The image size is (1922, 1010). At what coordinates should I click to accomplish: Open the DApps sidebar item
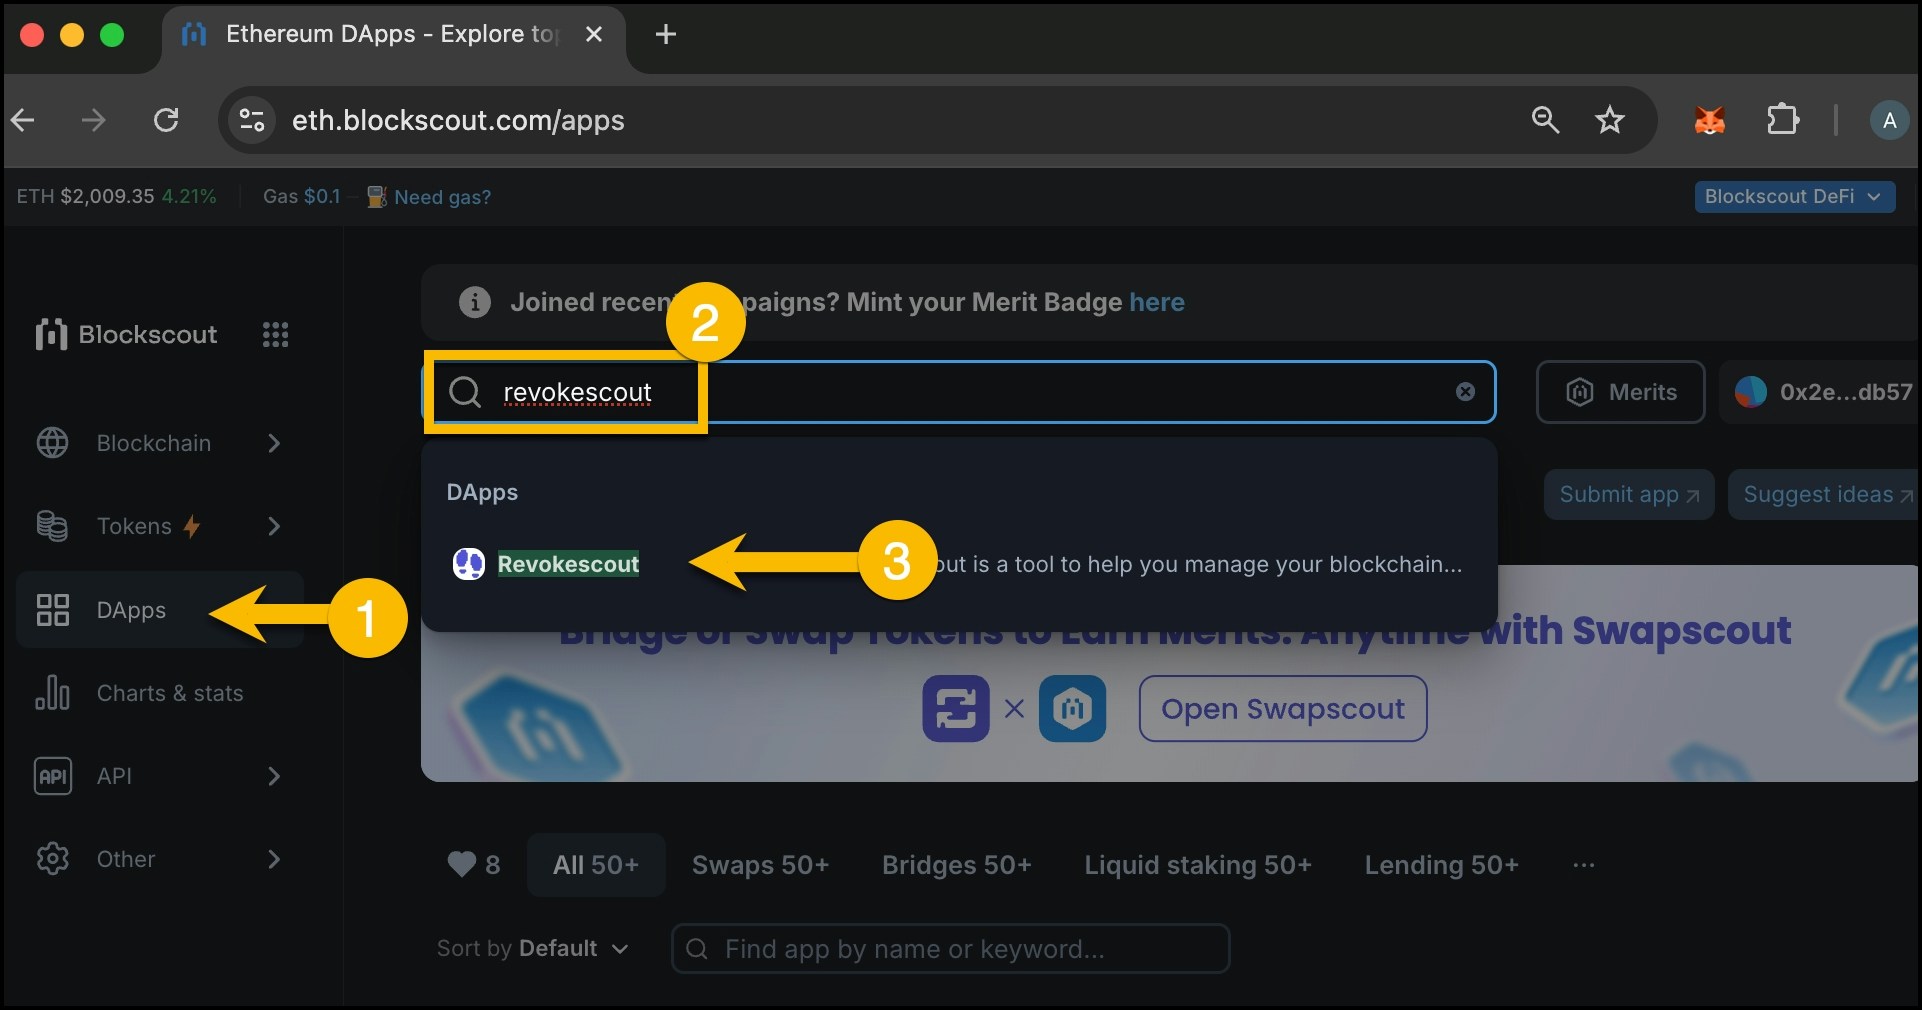pos(160,610)
